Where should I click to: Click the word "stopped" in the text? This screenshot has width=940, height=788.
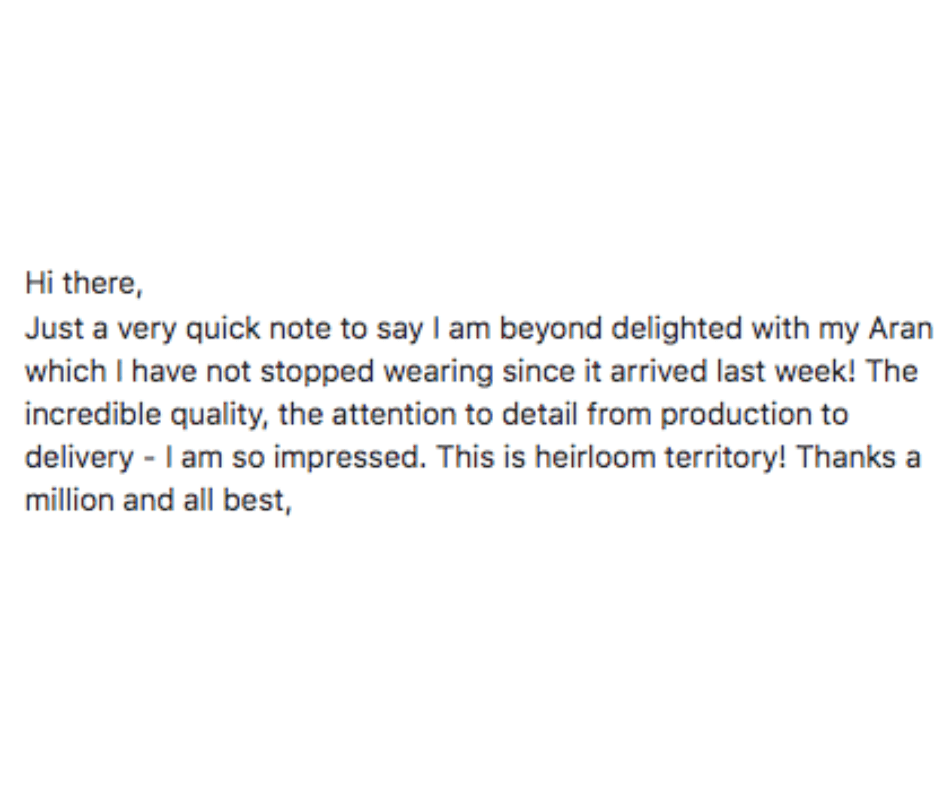point(317,372)
